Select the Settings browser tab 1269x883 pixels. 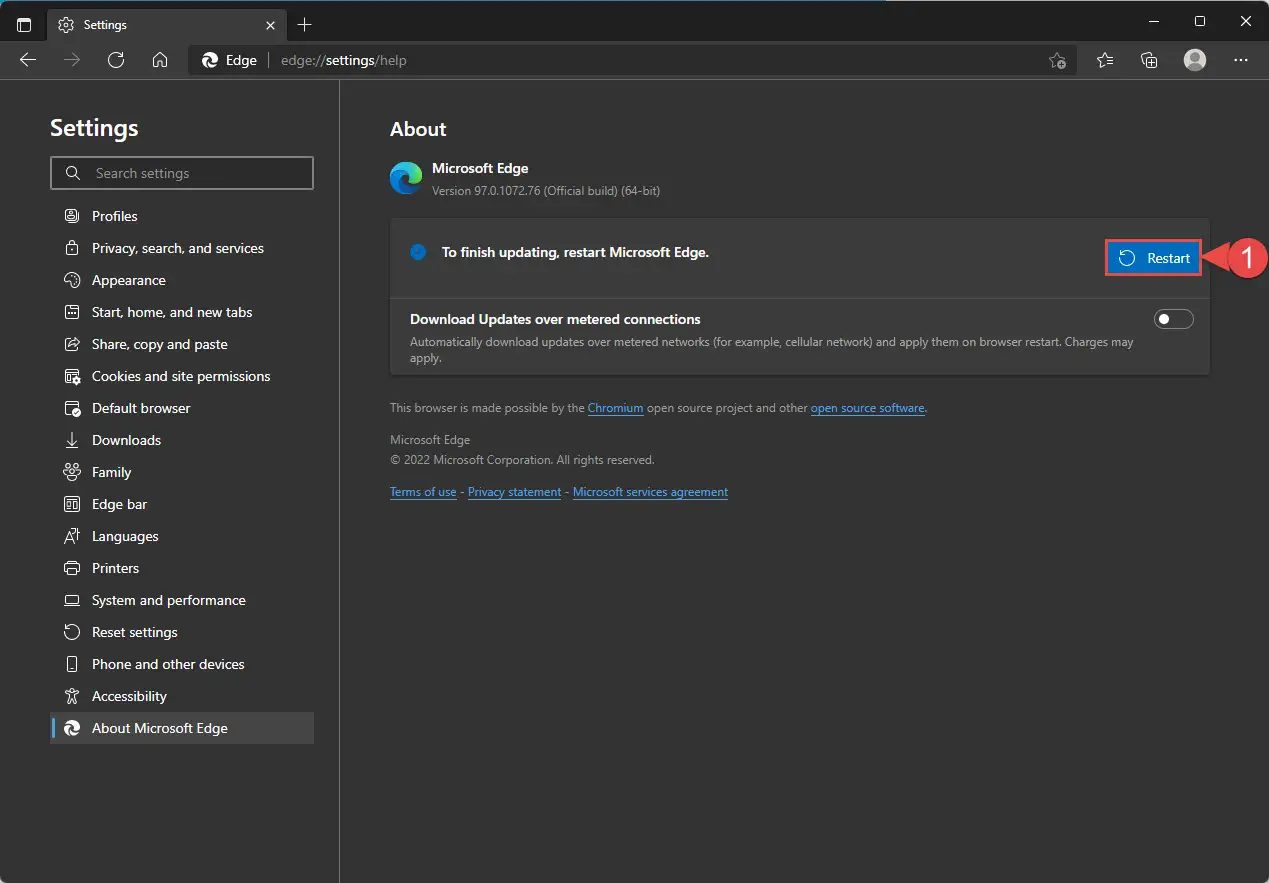pos(165,24)
